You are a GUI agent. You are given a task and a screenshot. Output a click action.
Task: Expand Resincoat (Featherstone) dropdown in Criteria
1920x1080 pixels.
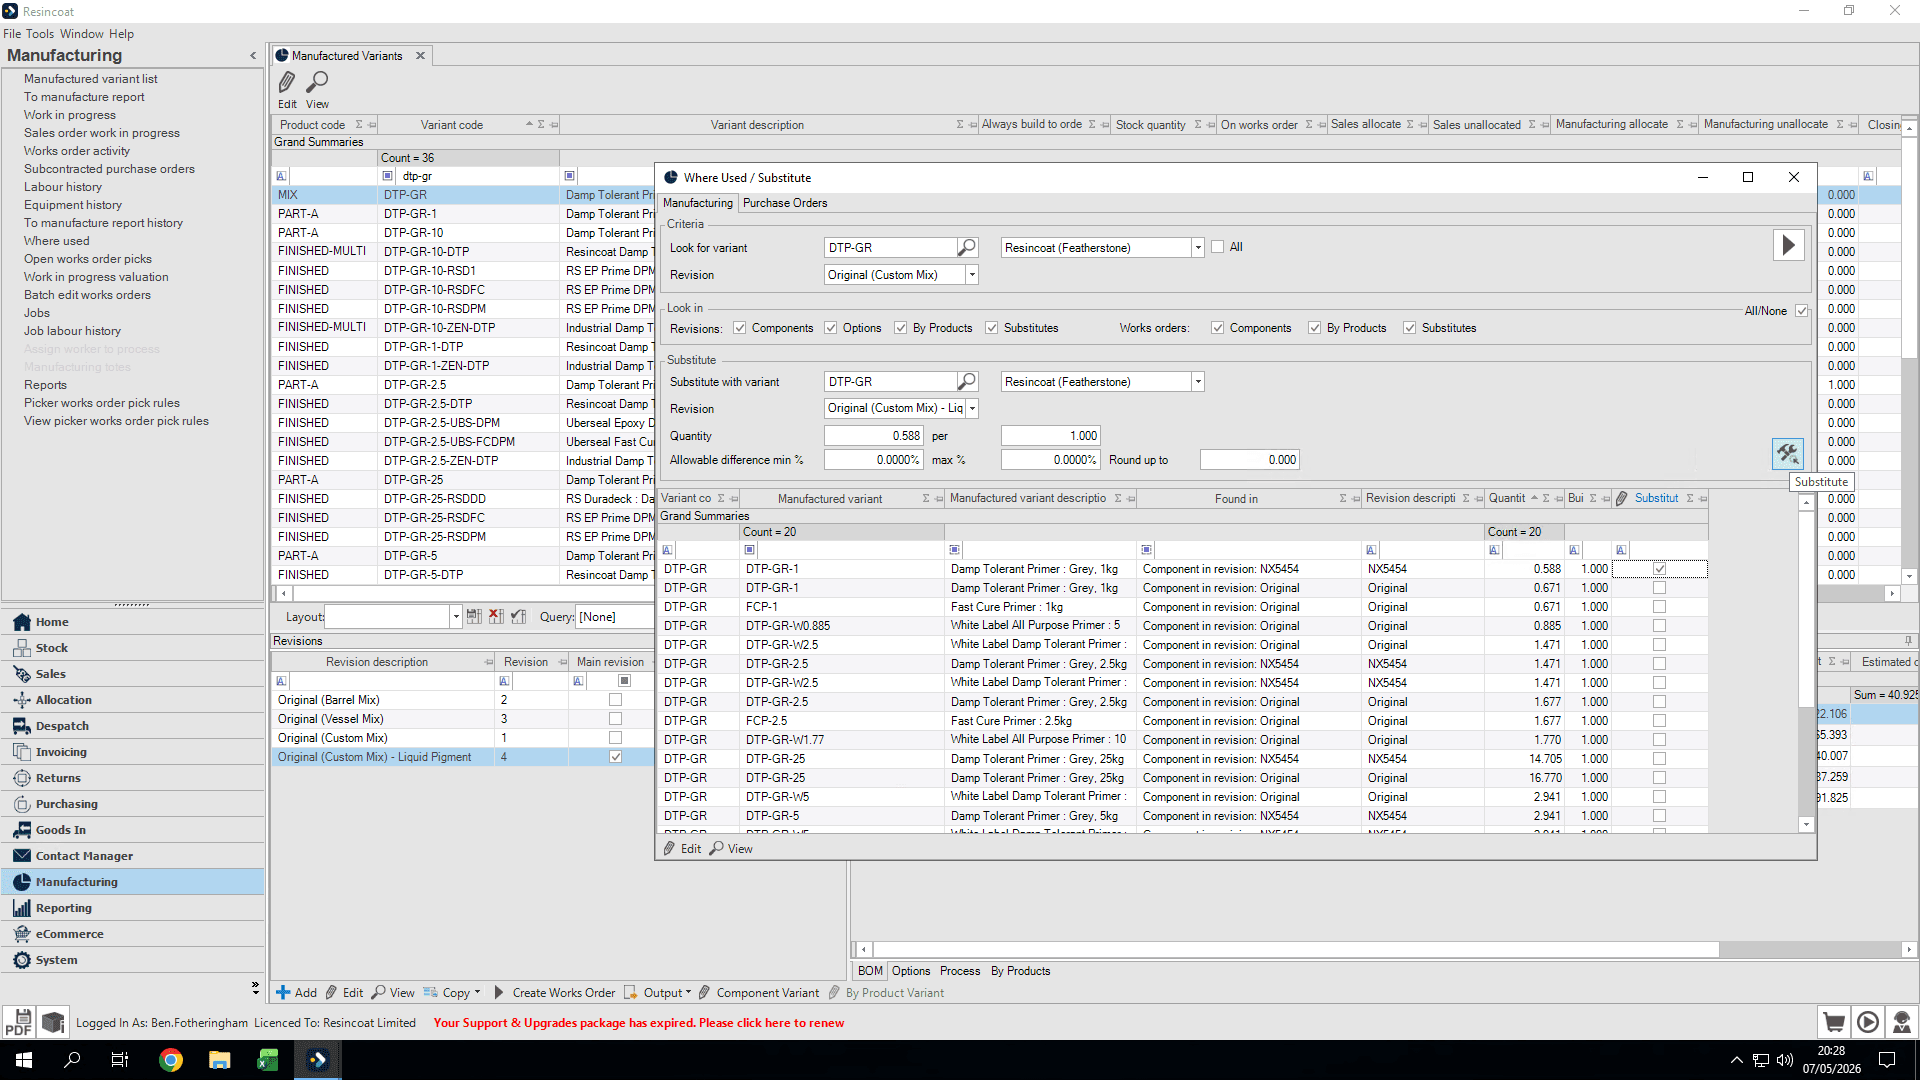(1197, 248)
